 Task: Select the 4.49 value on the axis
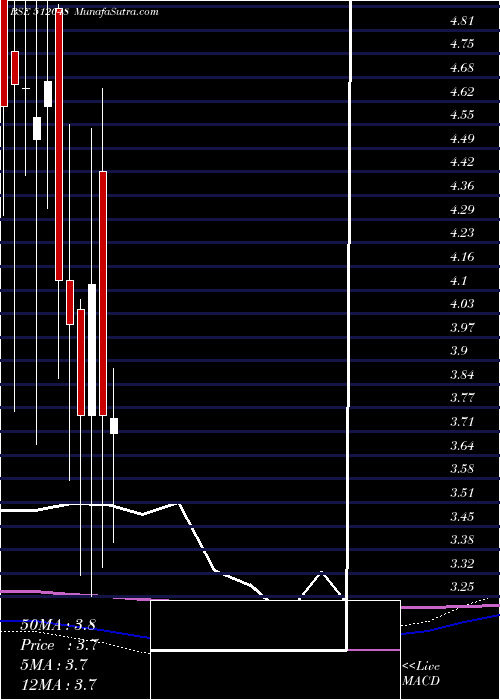click(x=462, y=139)
